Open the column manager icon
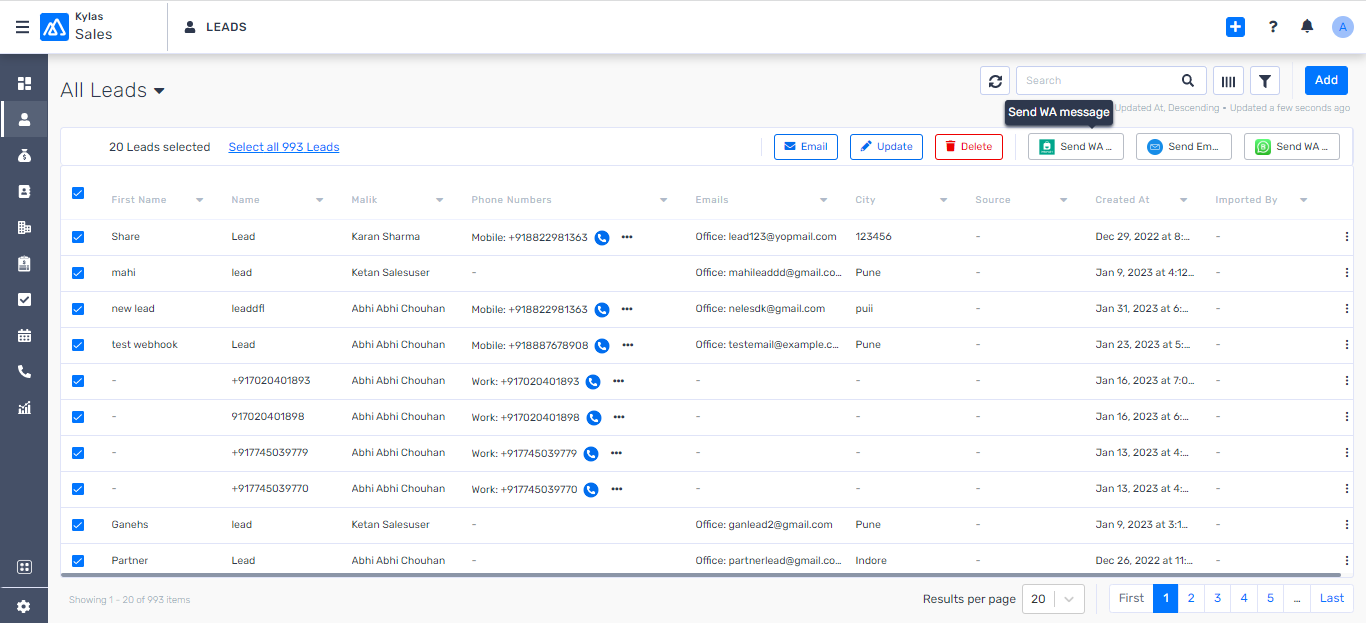 (1228, 81)
